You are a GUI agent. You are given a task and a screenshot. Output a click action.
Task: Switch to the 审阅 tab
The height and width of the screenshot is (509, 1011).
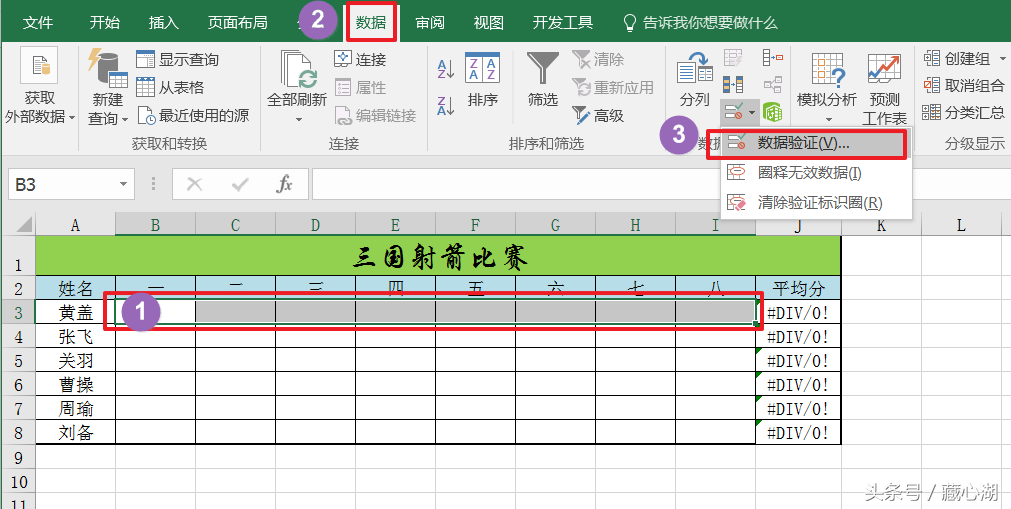click(x=430, y=23)
